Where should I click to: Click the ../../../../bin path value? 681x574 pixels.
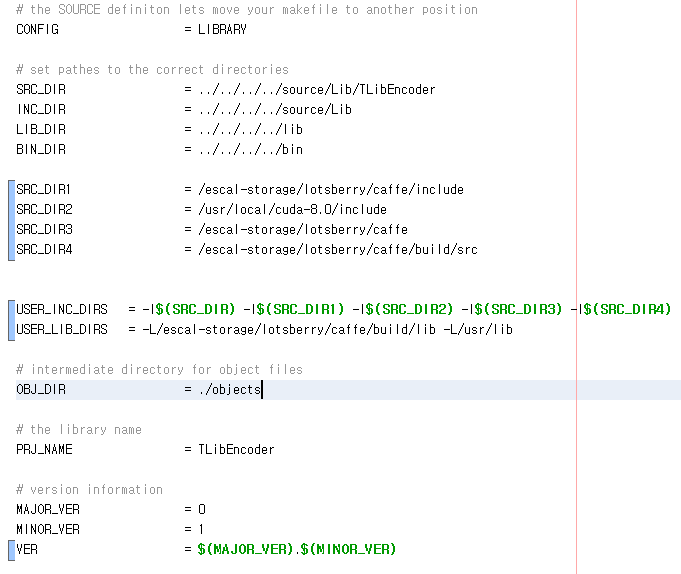[251, 149]
